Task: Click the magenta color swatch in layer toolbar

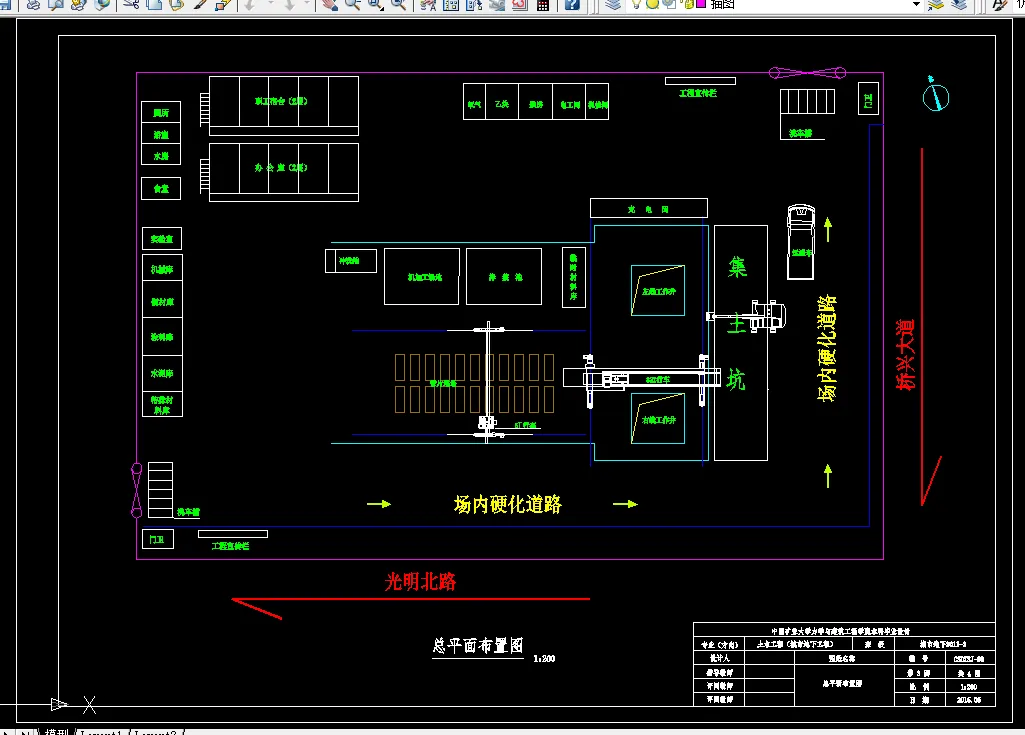Action: click(701, 7)
